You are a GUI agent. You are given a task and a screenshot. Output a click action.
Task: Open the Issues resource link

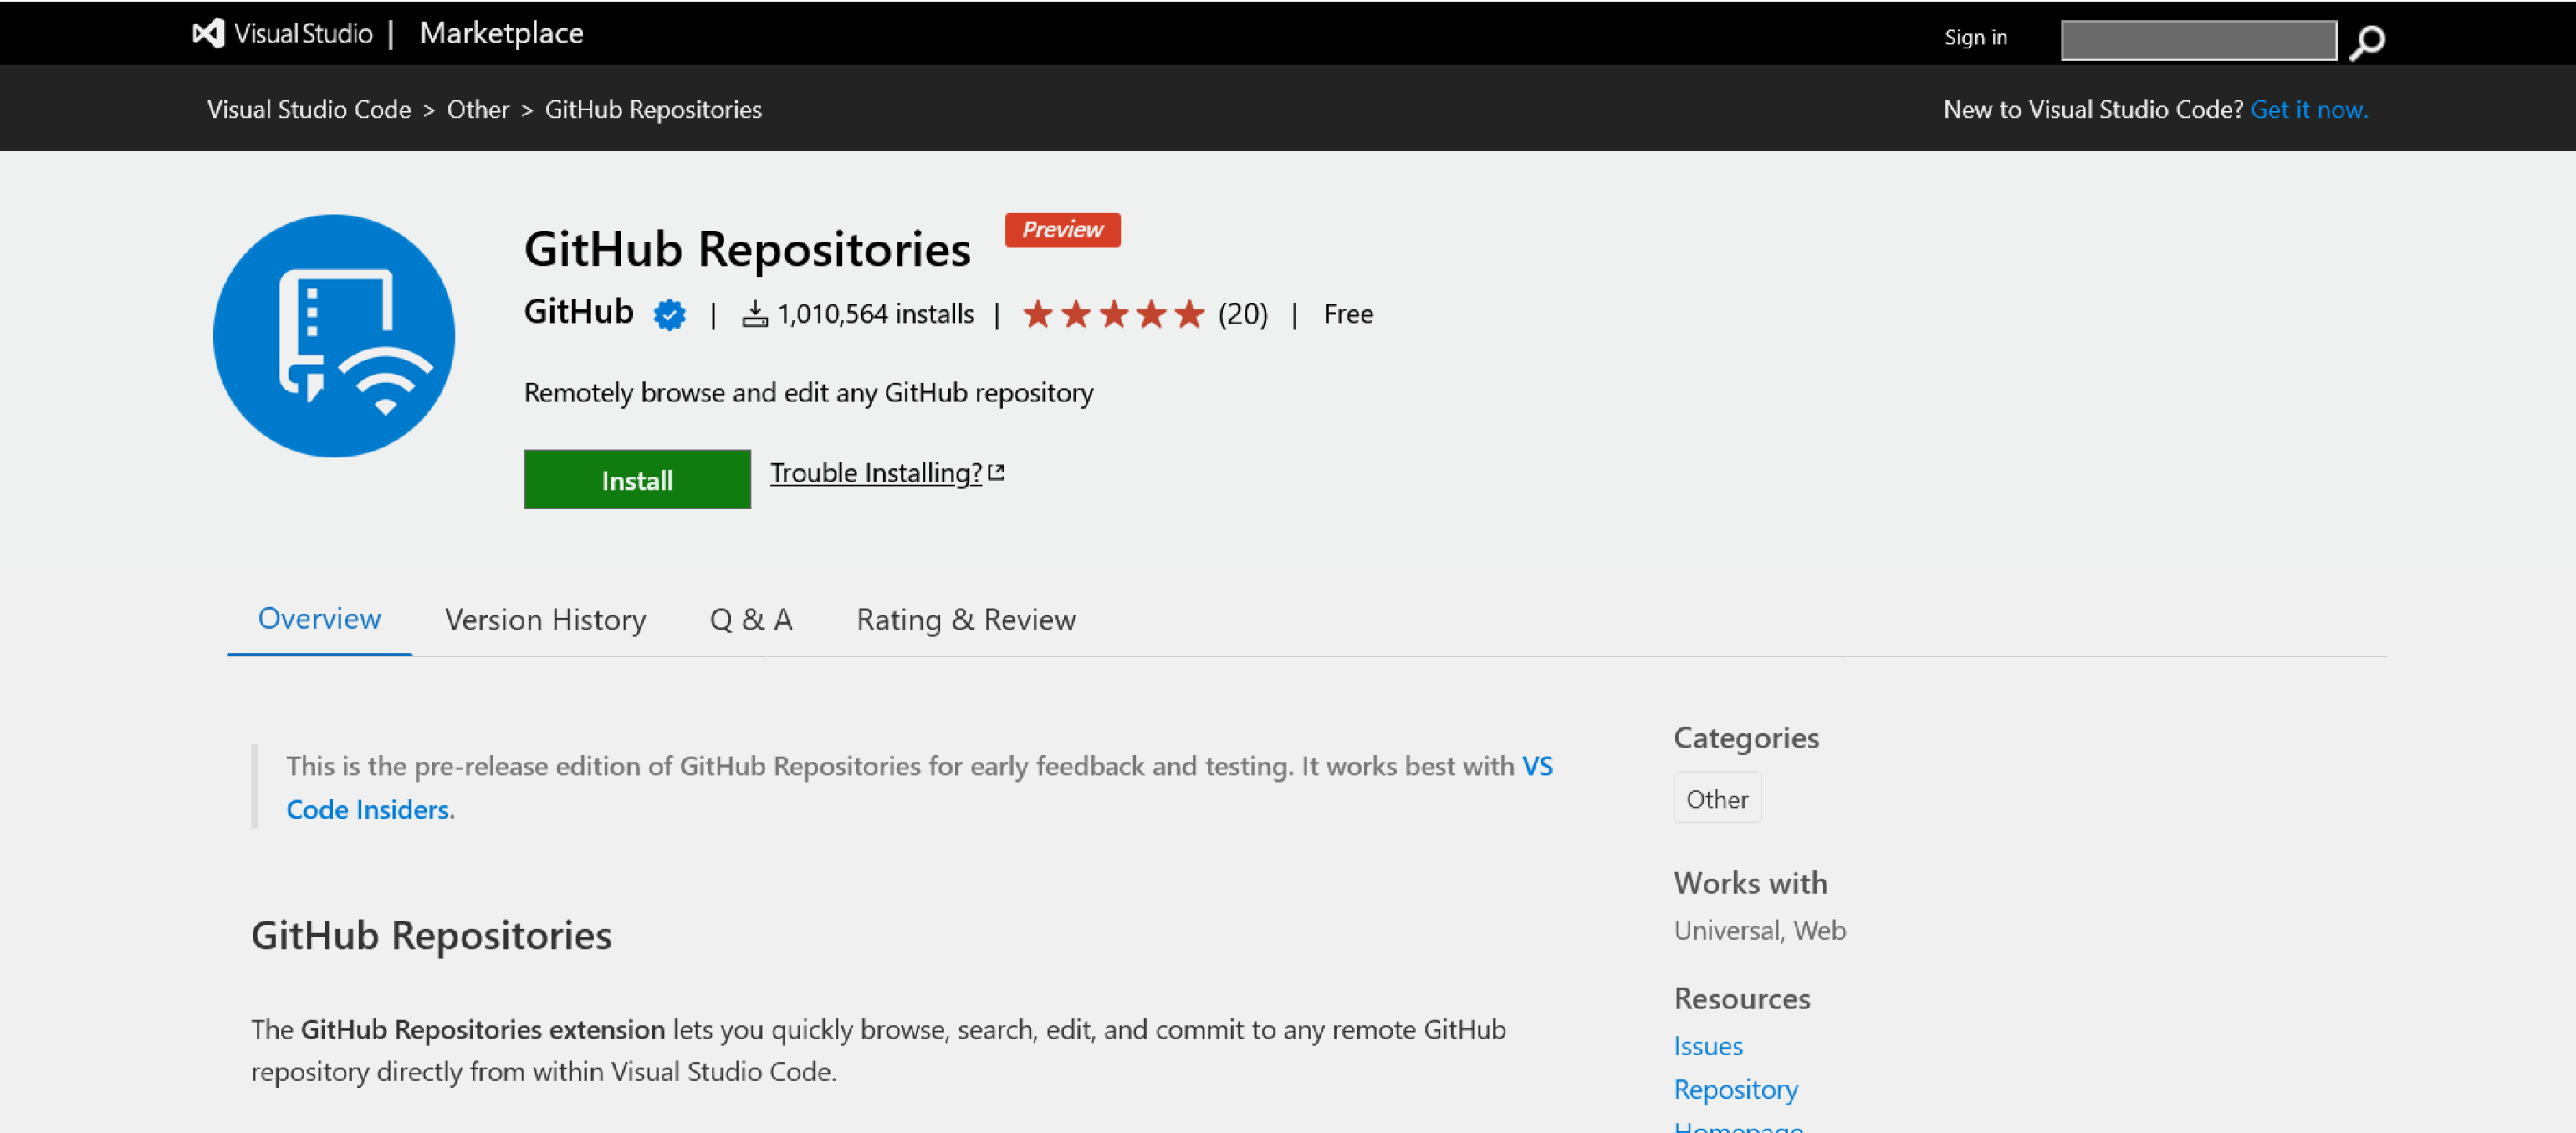click(1708, 1046)
